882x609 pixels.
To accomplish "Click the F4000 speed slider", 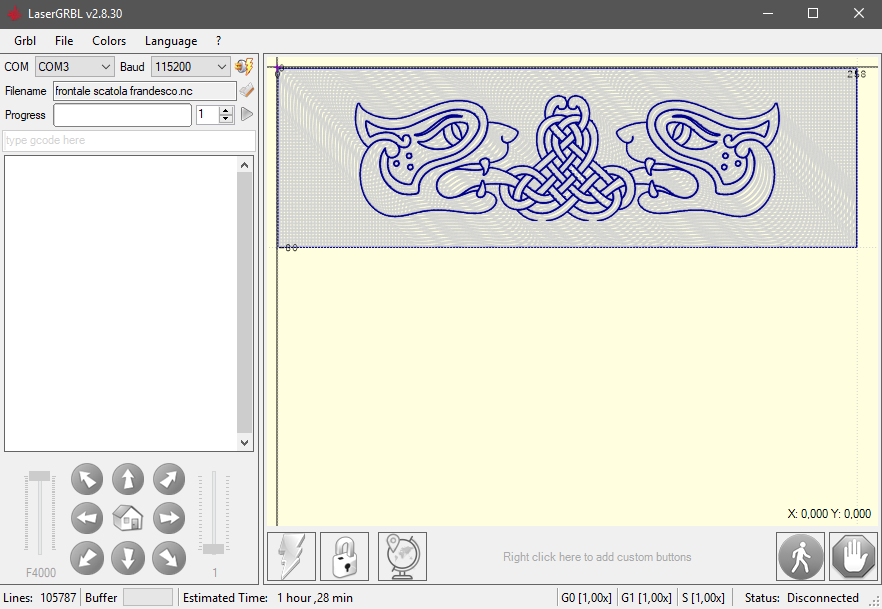I will (40, 512).
